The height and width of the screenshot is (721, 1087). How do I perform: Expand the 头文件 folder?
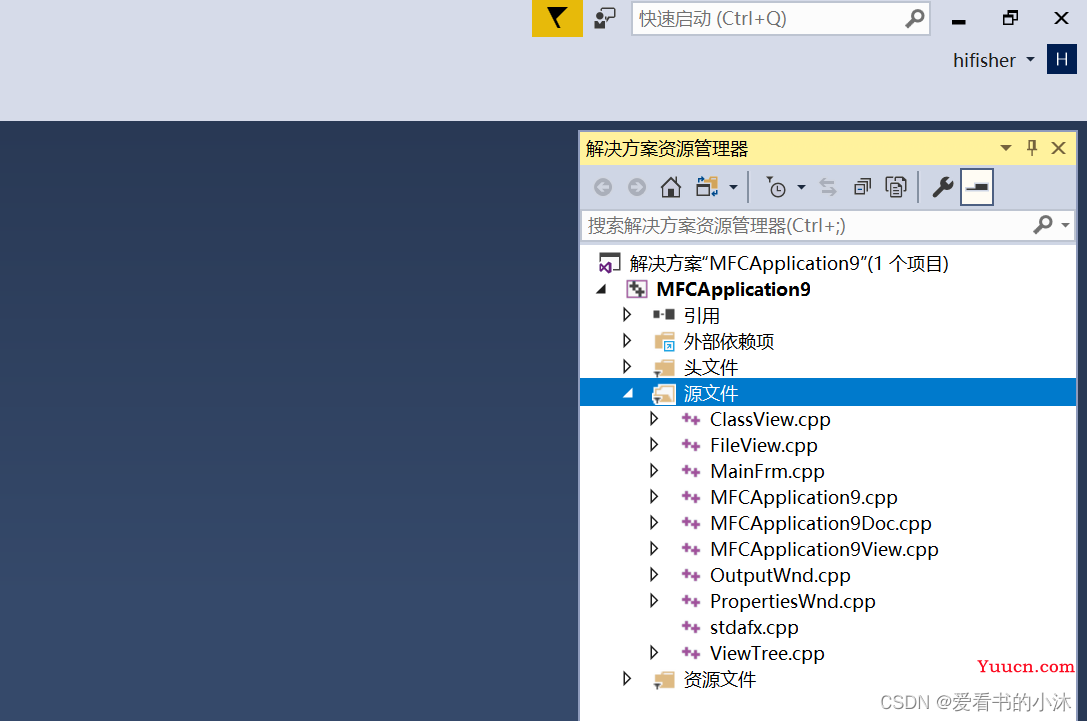tap(627, 367)
